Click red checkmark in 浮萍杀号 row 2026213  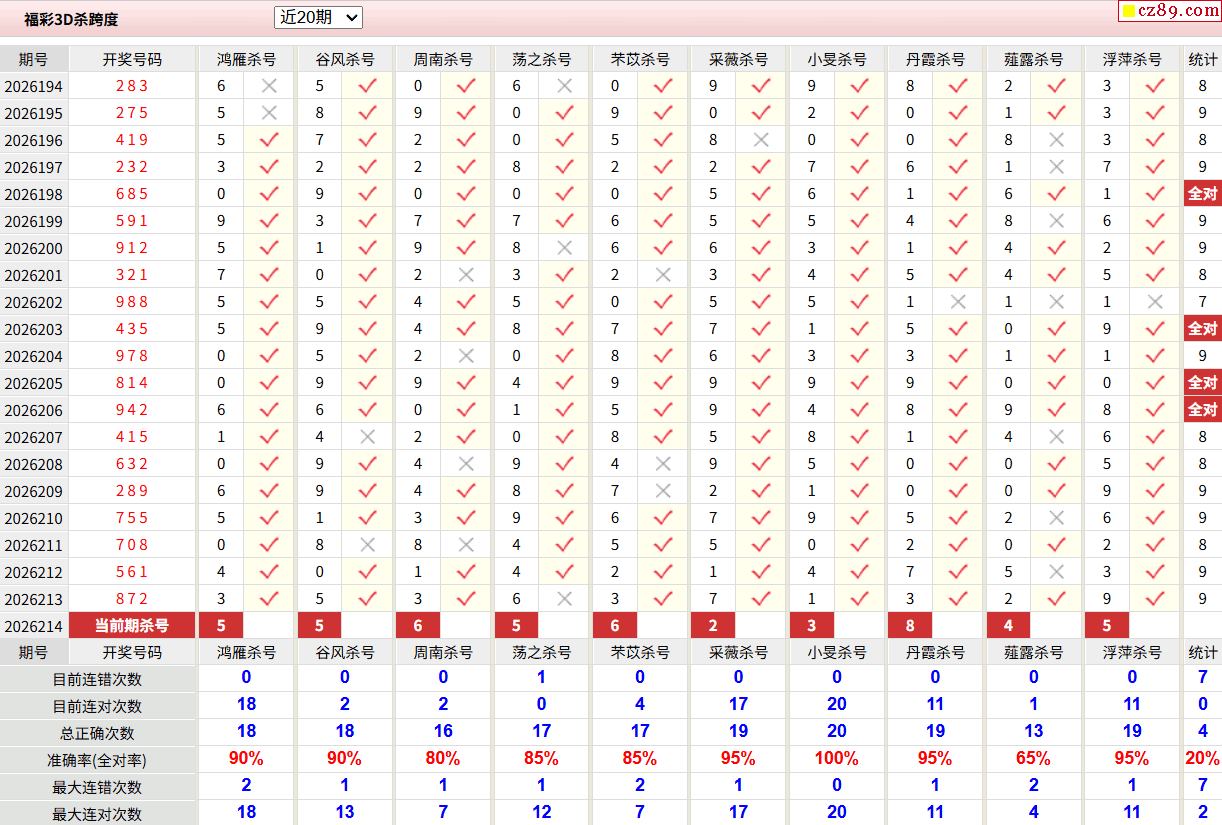click(x=1155, y=599)
